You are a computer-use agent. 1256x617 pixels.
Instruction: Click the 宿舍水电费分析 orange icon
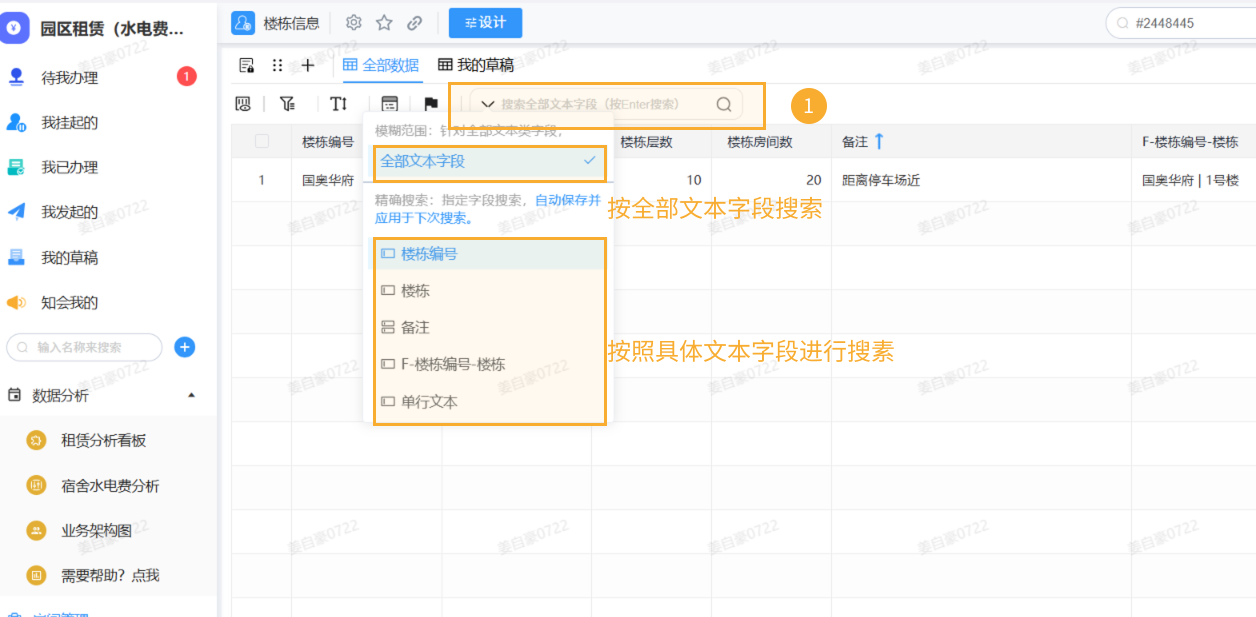click(36, 485)
